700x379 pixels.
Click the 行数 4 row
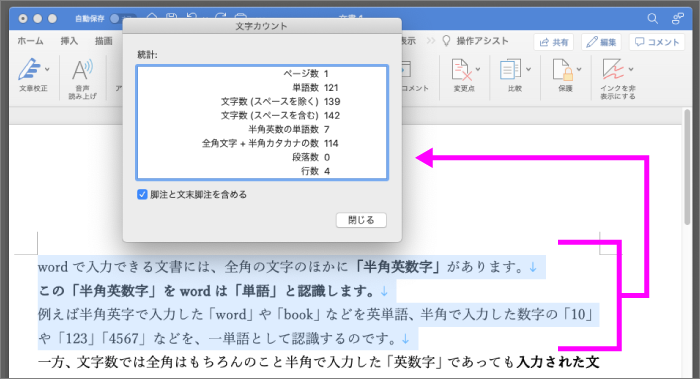point(262,171)
